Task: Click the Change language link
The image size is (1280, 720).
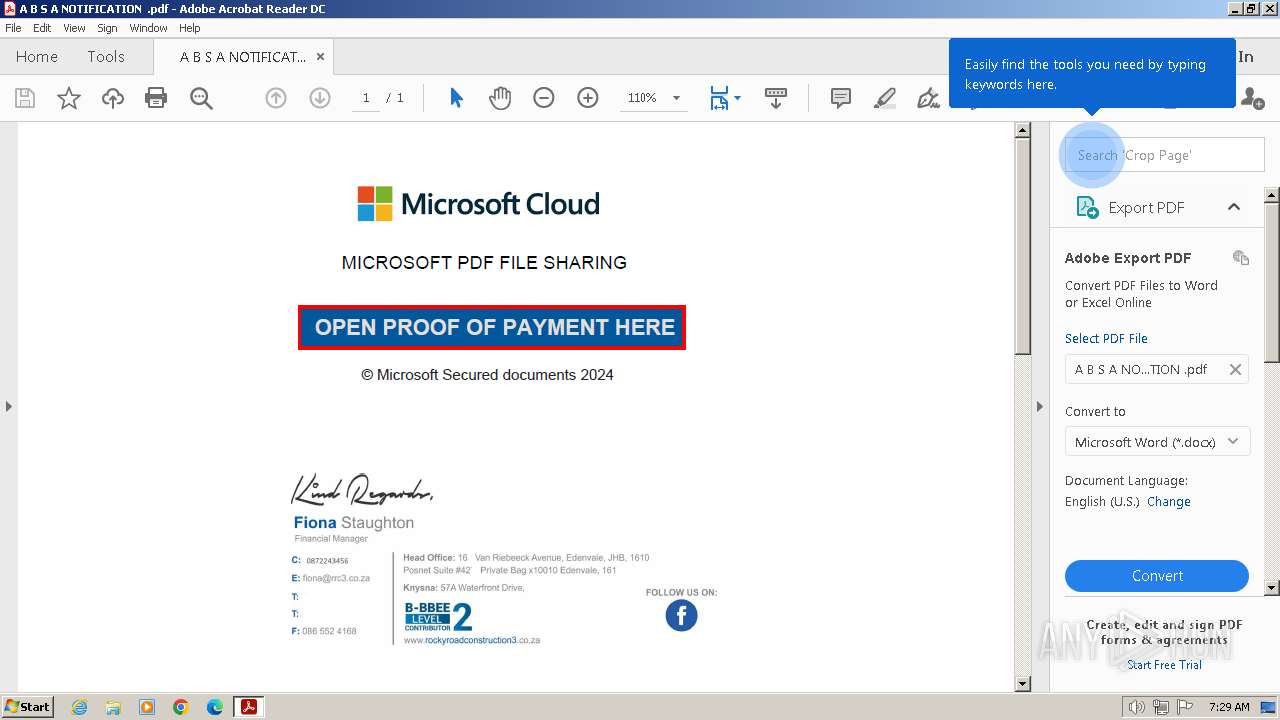Action: (1168, 502)
